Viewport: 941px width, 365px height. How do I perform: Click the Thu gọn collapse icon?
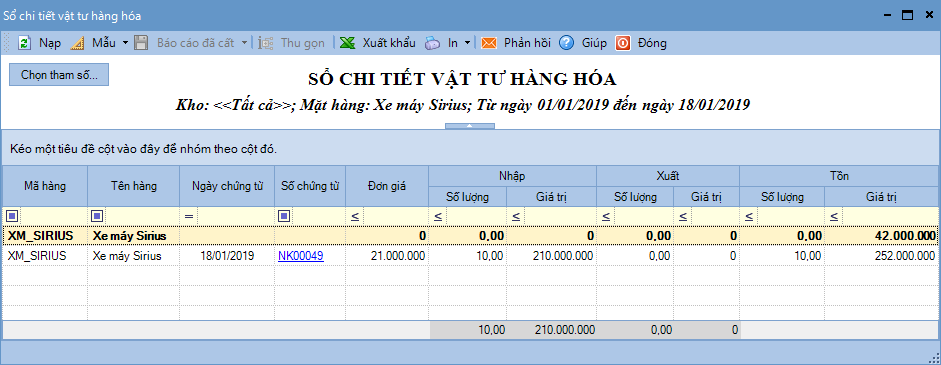pos(266,43)
